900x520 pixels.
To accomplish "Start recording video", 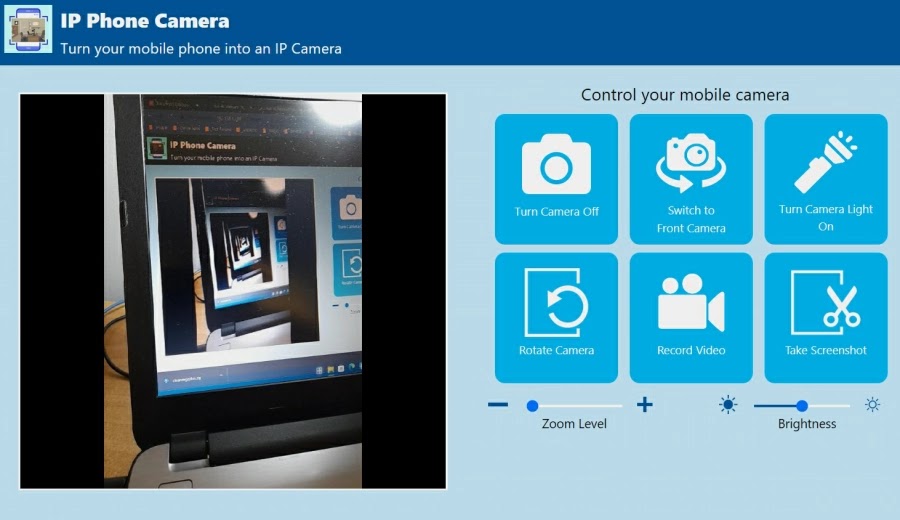I will (x=691, y=317).
